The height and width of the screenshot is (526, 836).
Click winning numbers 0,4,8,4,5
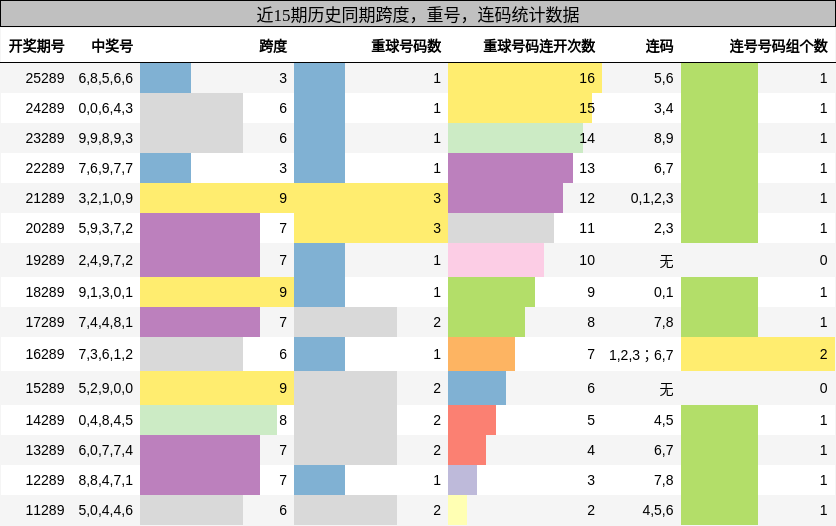tap(106, 420)
